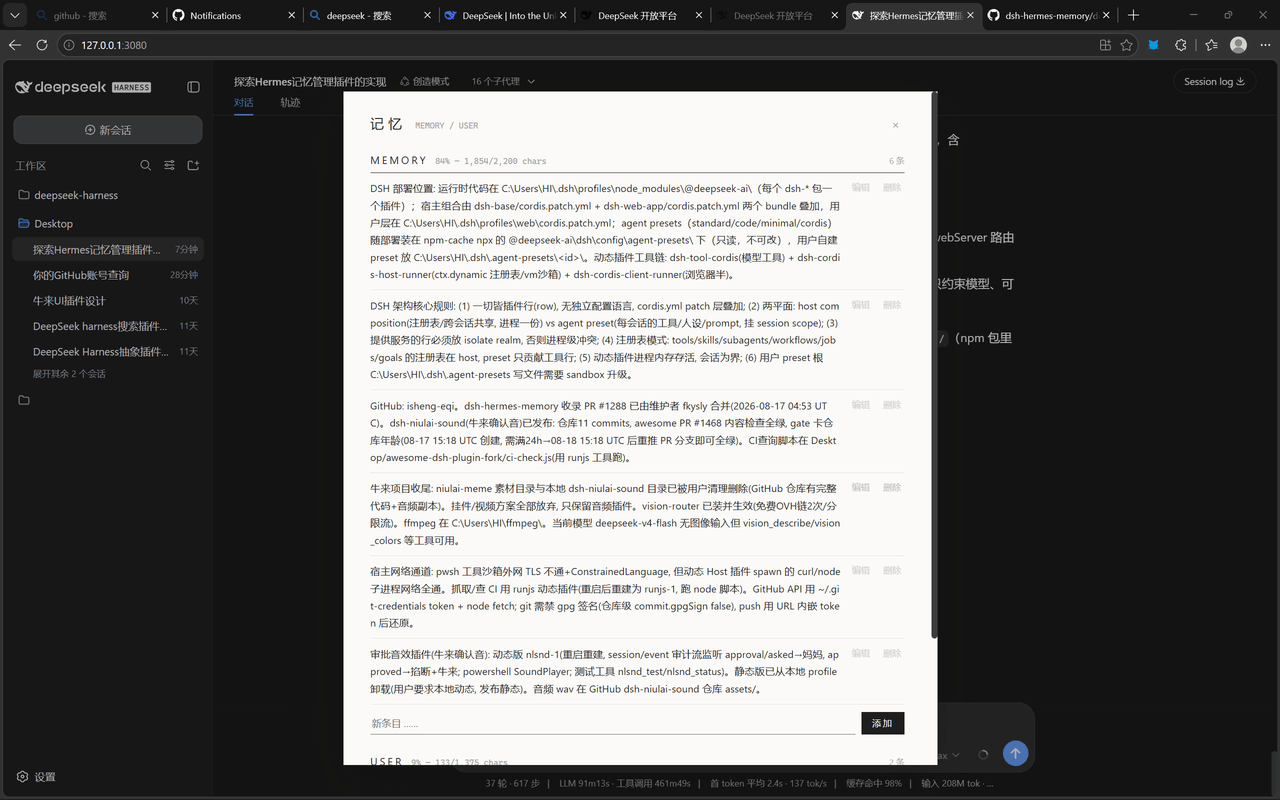The height and width of the screenshot is (800, 1280).
Task: Delete the DSH 部署位置 memory entry
Action: point(892,187)
